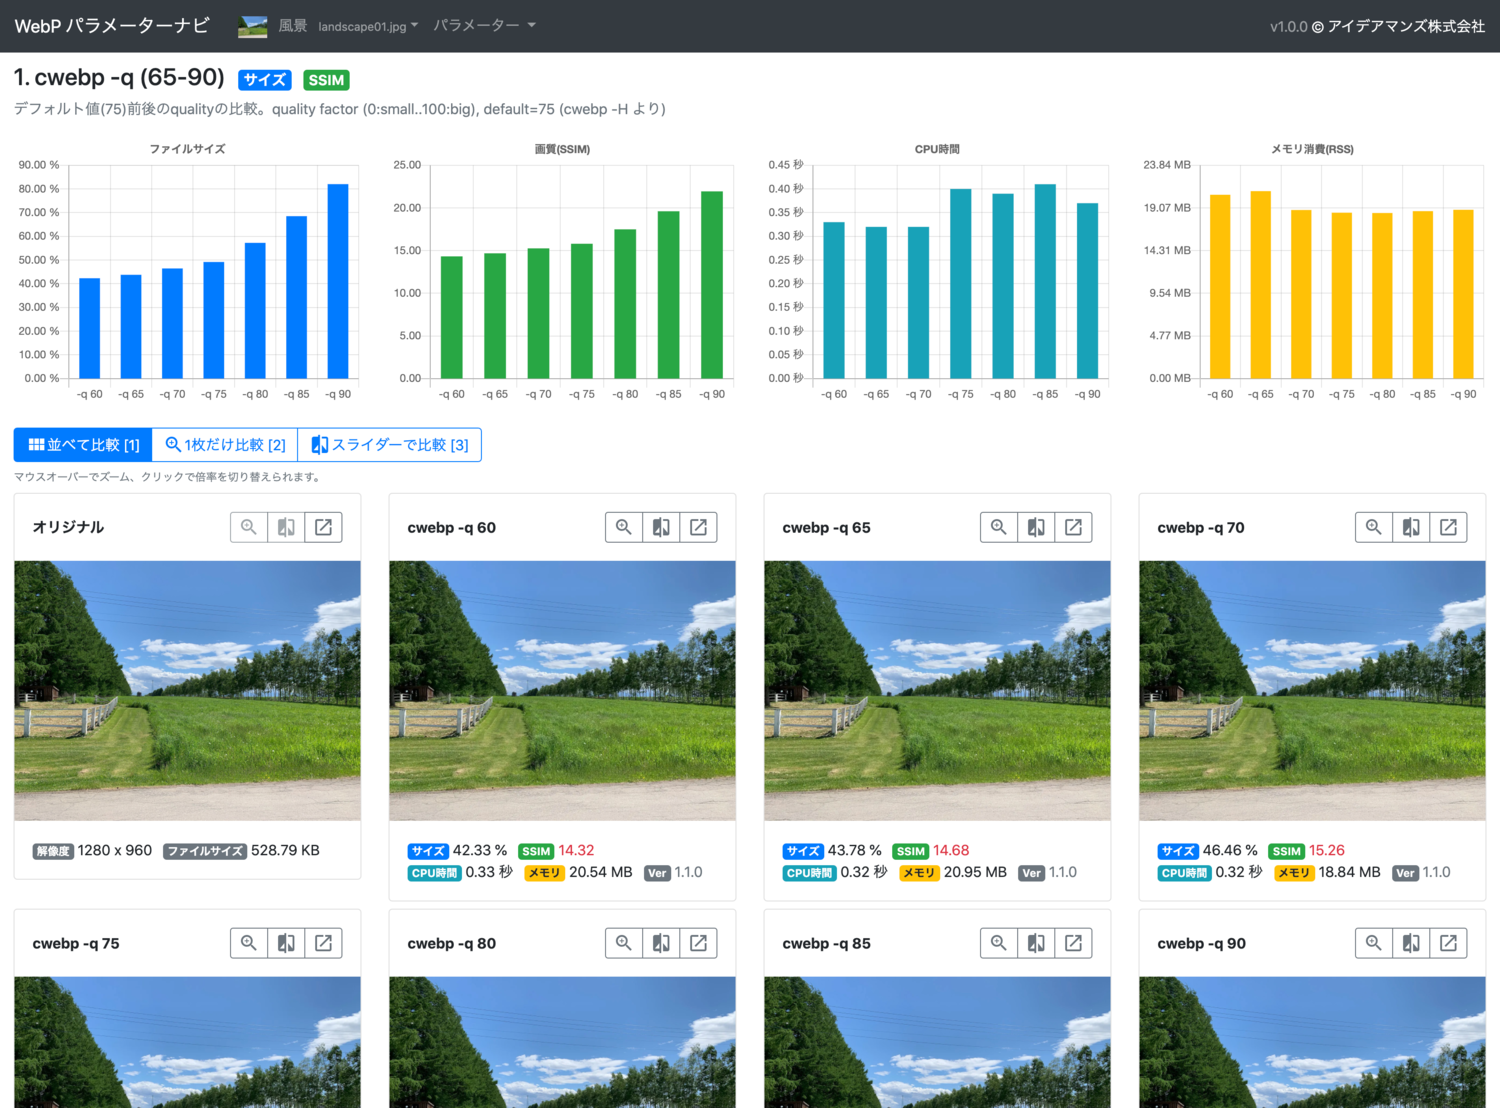Zoom into cwebp -q 75 image
The width and height of the screenshot is (1500, 1108).
click(249, 943)
